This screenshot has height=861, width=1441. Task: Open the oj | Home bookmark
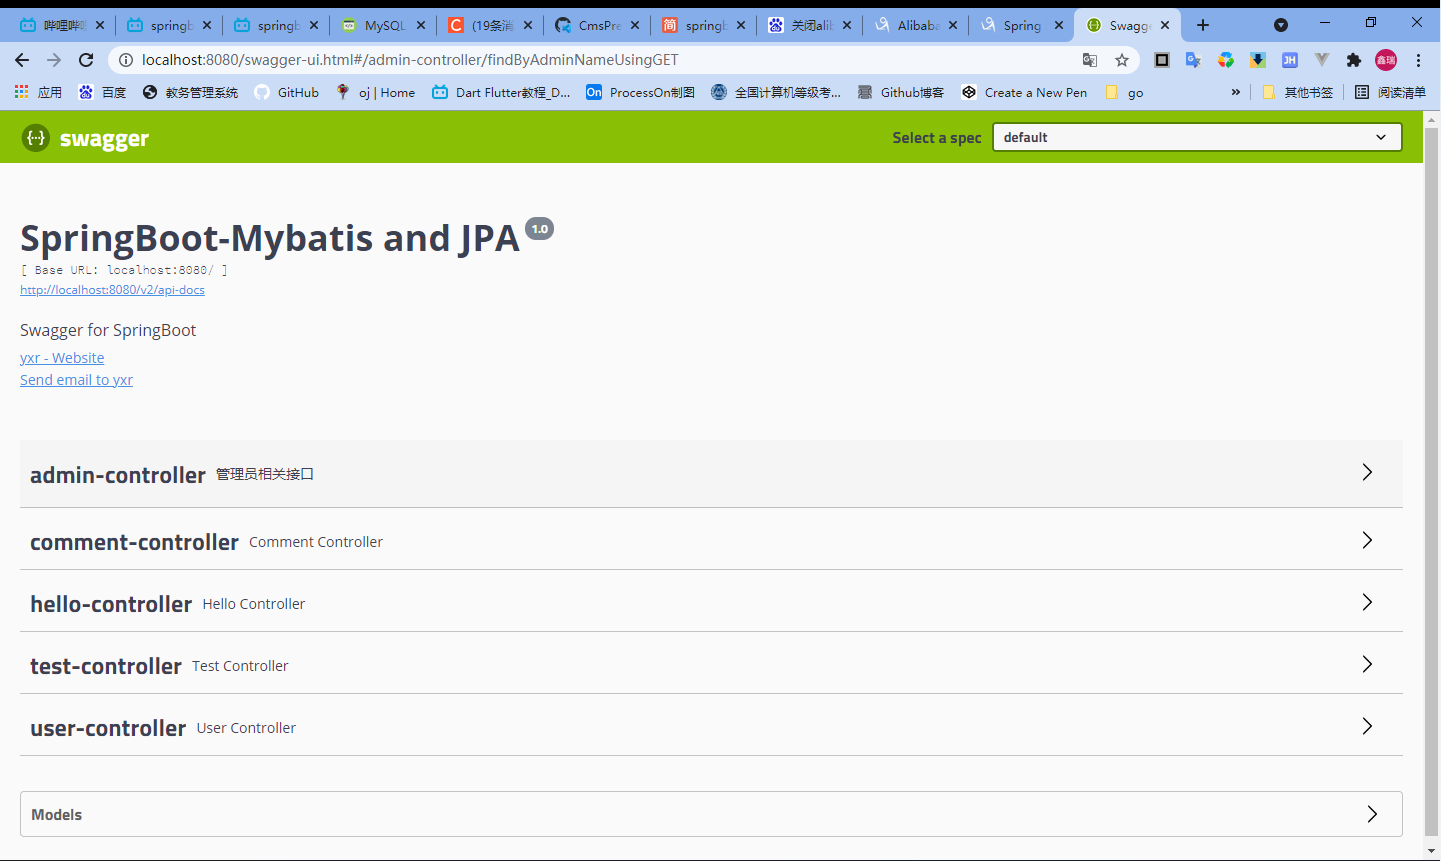[x=376, y=92]
